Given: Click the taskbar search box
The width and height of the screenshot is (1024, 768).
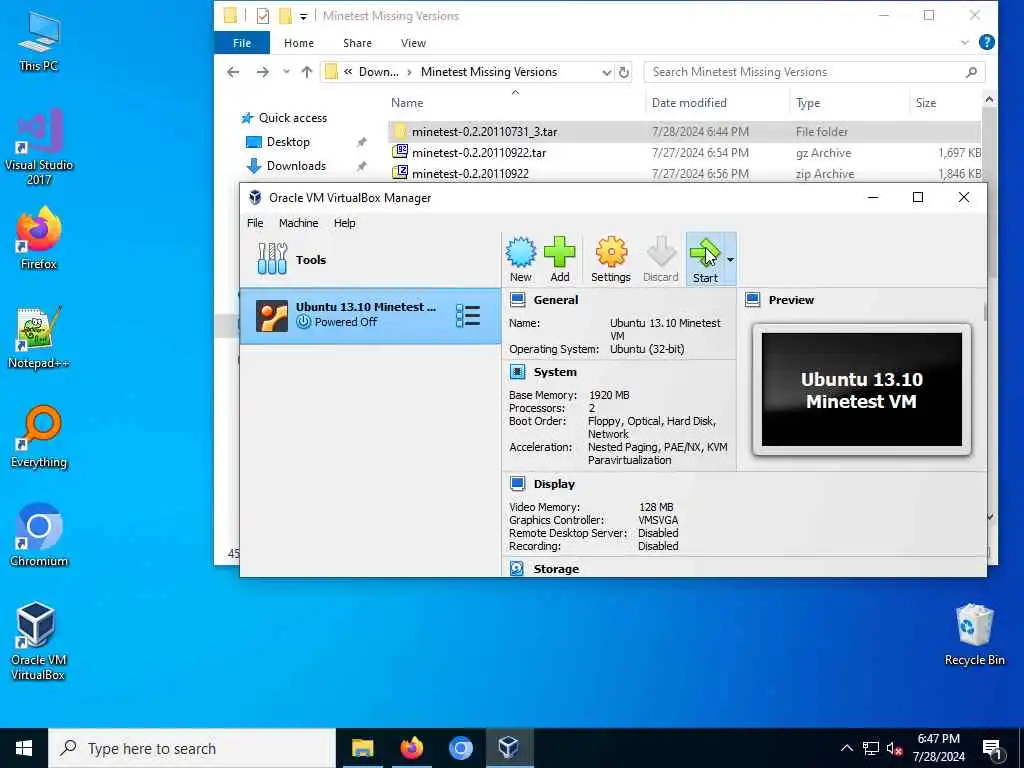Looking at the screenshot, I should point(192,748).
